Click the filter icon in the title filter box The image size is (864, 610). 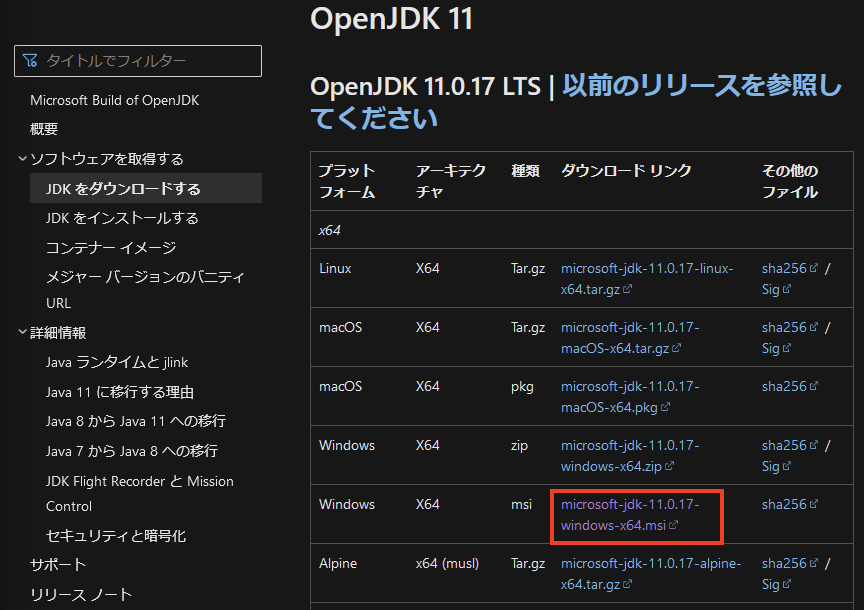point(30,60)
